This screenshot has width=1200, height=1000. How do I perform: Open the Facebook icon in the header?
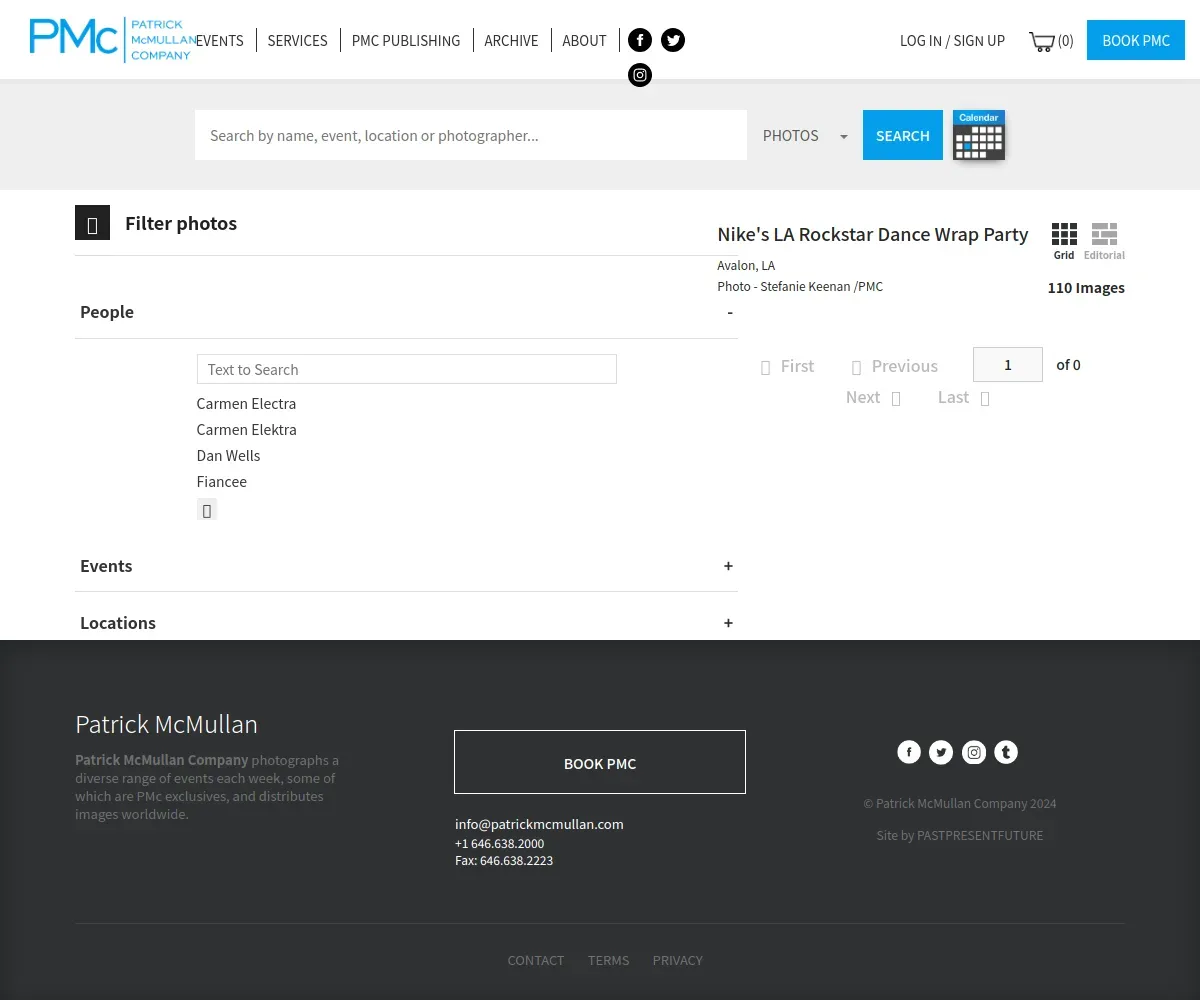coord(640,40)
